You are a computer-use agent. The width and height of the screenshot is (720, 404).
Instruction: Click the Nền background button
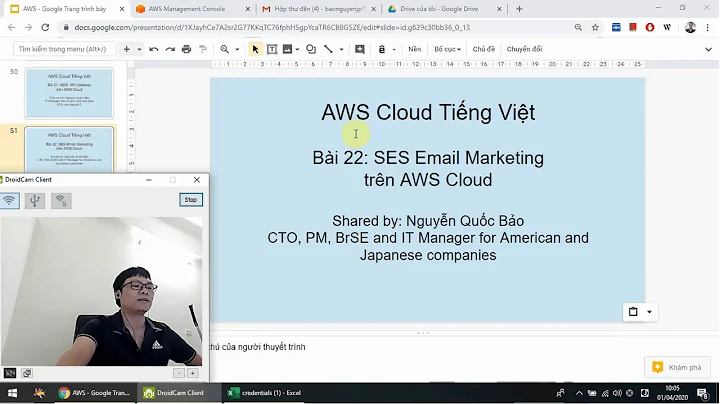pos(414,49)
